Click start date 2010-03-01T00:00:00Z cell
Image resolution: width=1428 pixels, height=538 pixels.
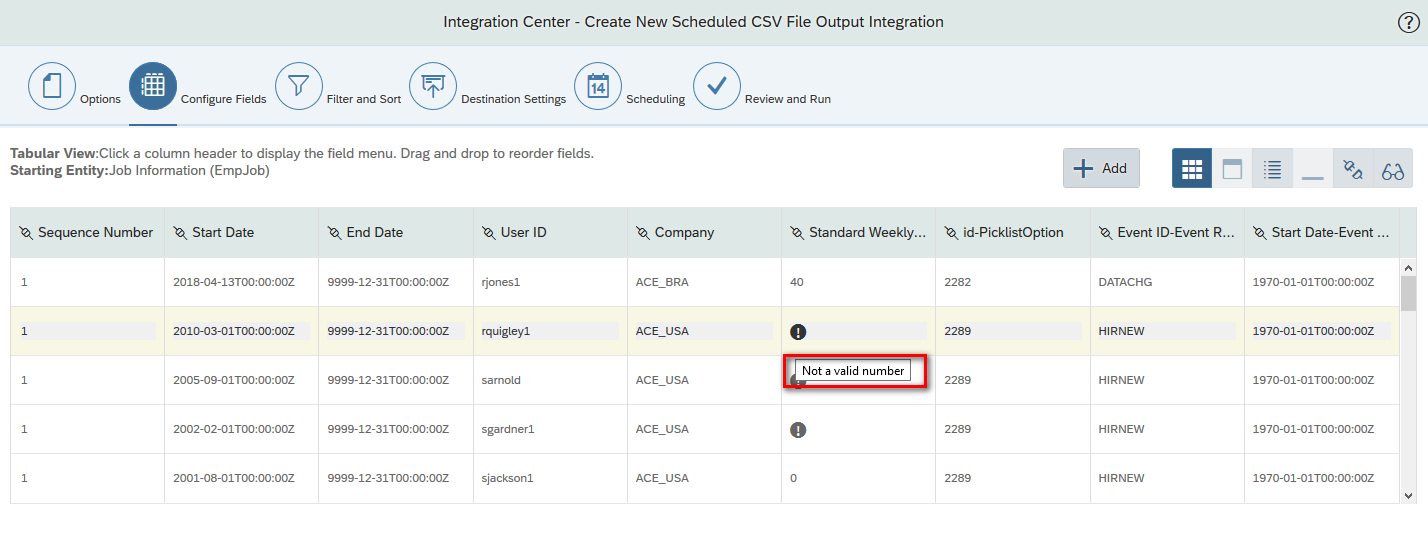coord(242,331)
